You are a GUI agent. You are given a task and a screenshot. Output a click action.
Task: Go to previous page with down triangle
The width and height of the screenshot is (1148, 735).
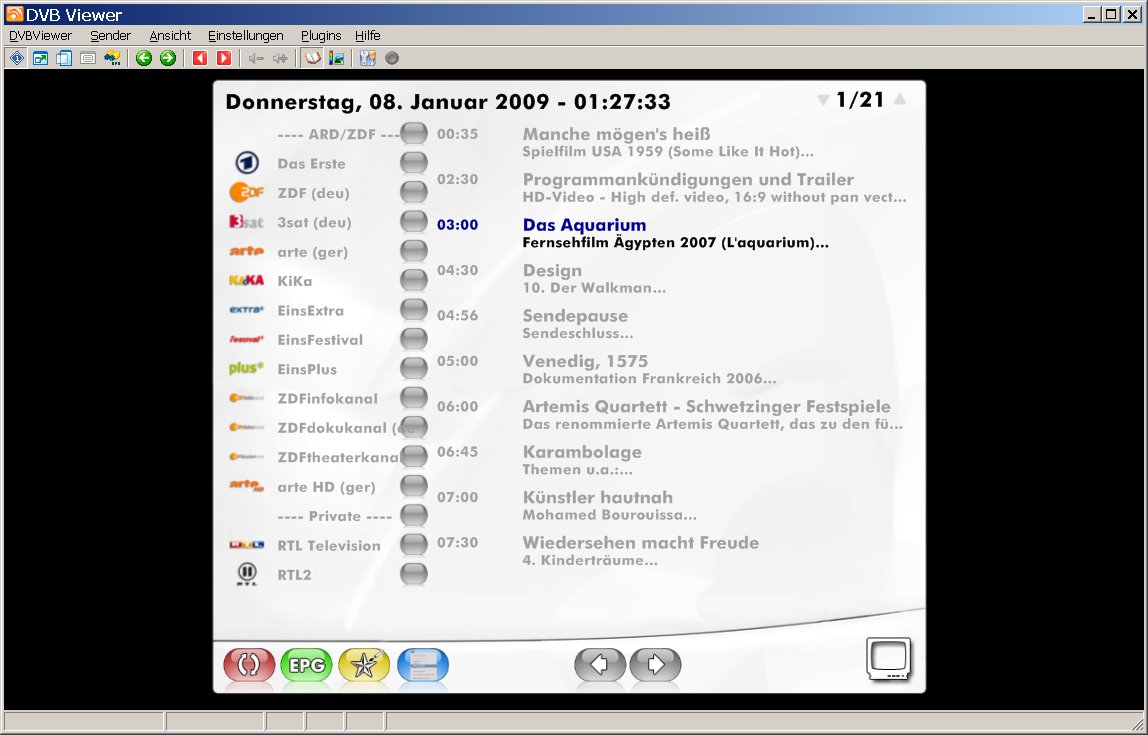click(x=823, y=100)
